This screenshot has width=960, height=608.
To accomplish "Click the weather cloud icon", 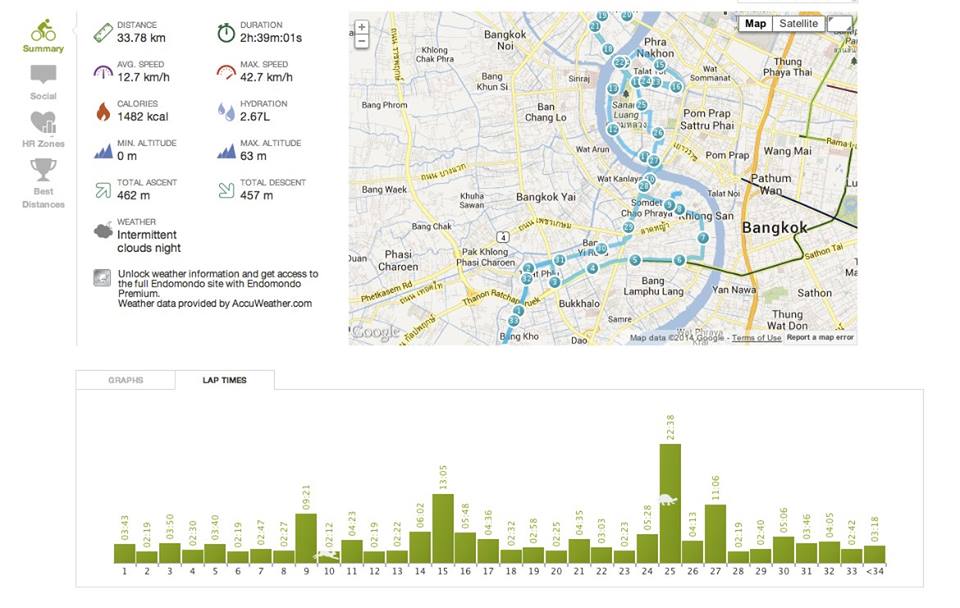I will tap(103, 231).
